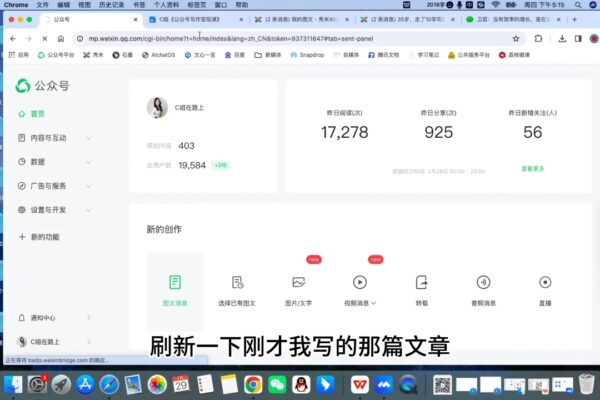
Task: Open the 视频消息 dropdown arrow
Action: [x=373, y=303]
